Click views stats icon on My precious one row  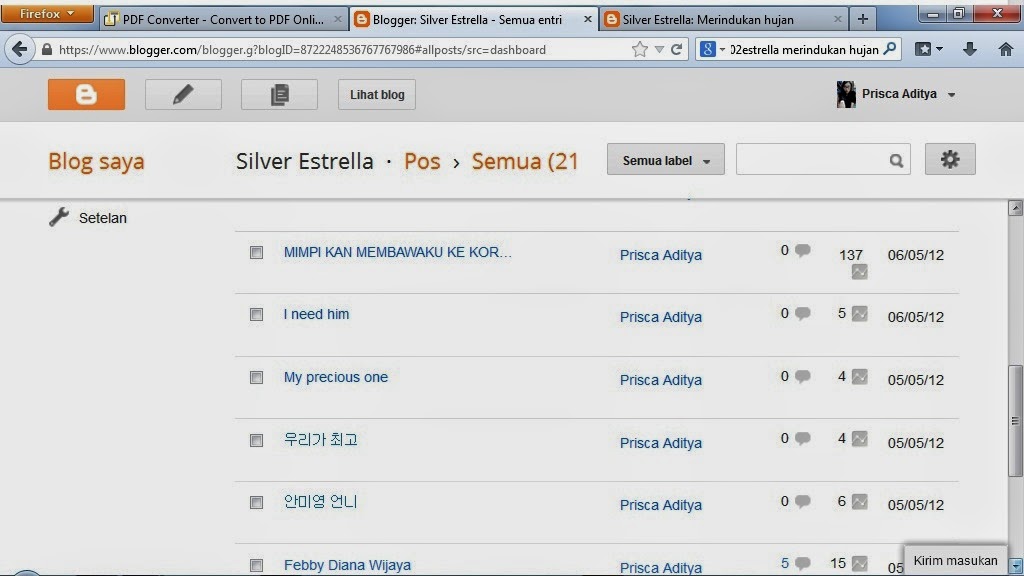859,377
